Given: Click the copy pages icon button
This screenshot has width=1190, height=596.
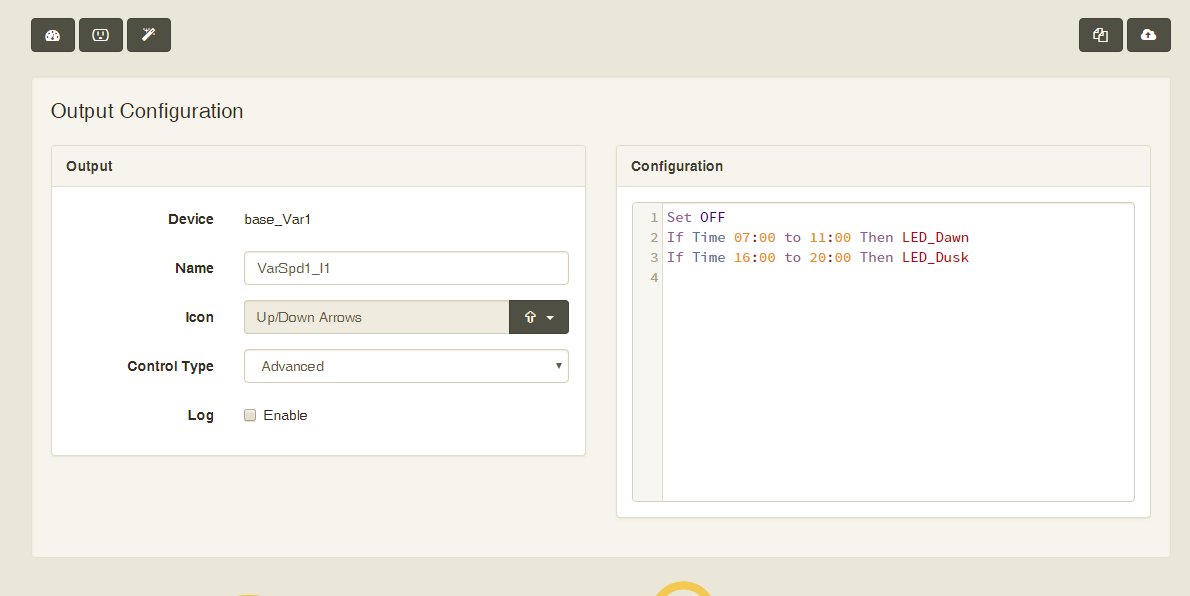Looking at the screenshot, I should click(x=1100, y=35).
